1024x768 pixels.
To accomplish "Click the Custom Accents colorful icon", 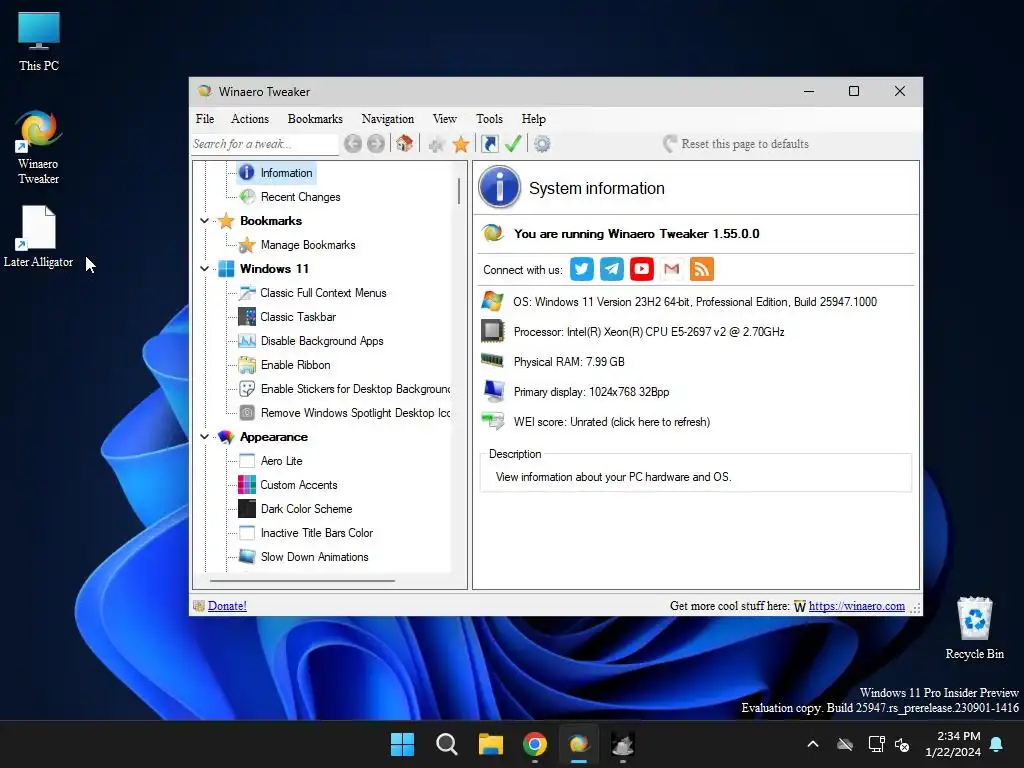I will coord(247,485).
